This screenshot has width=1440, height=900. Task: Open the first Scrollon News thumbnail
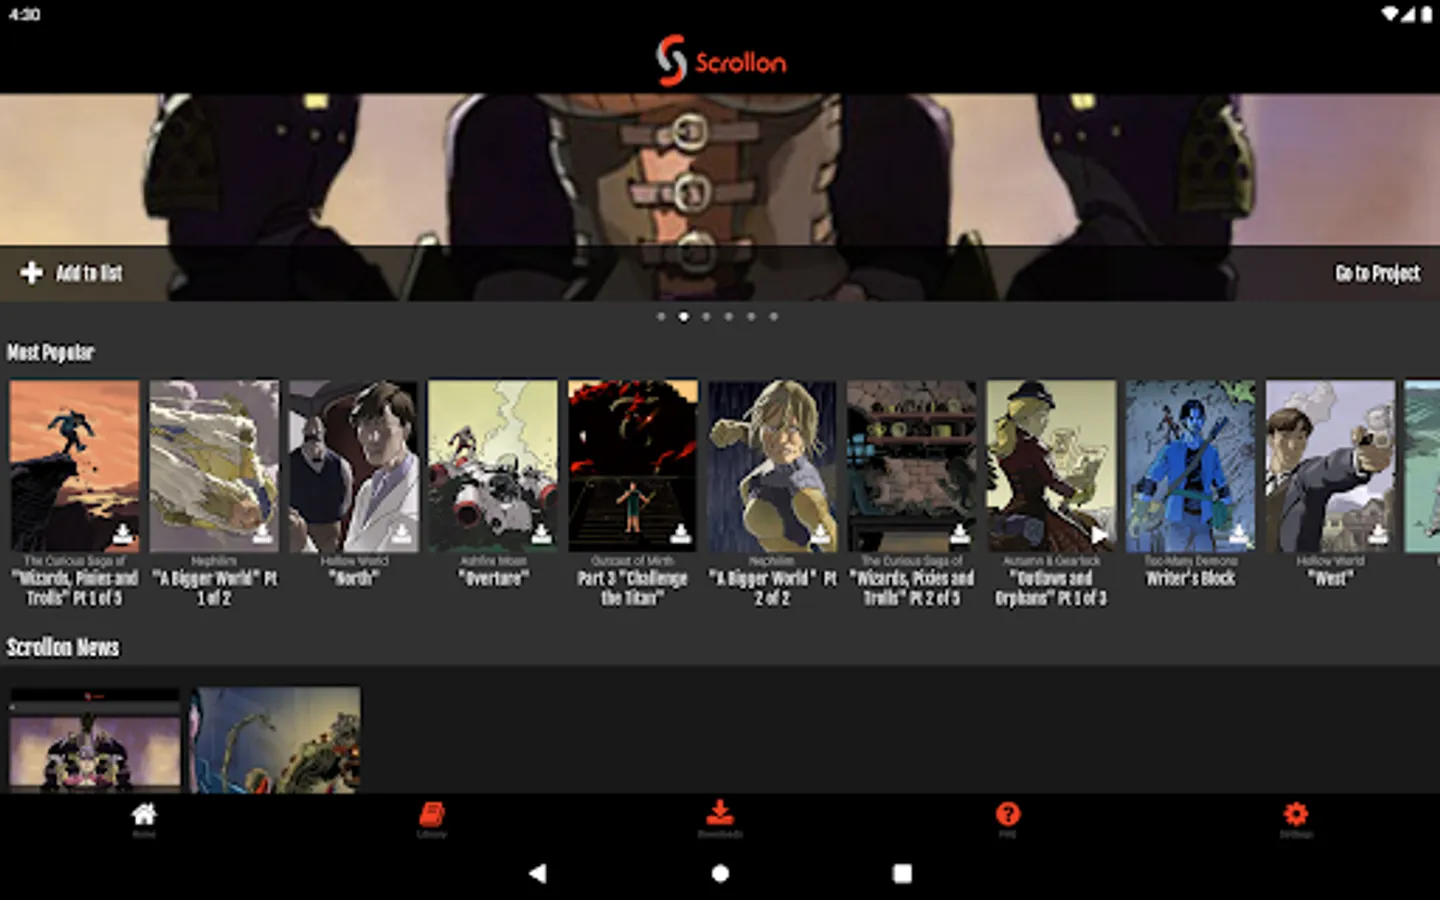tap(95, 740)
